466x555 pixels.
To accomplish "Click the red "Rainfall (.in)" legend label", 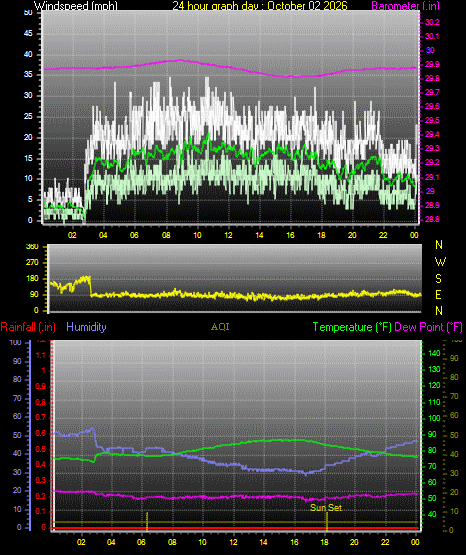I will click(x=28, y=327).
